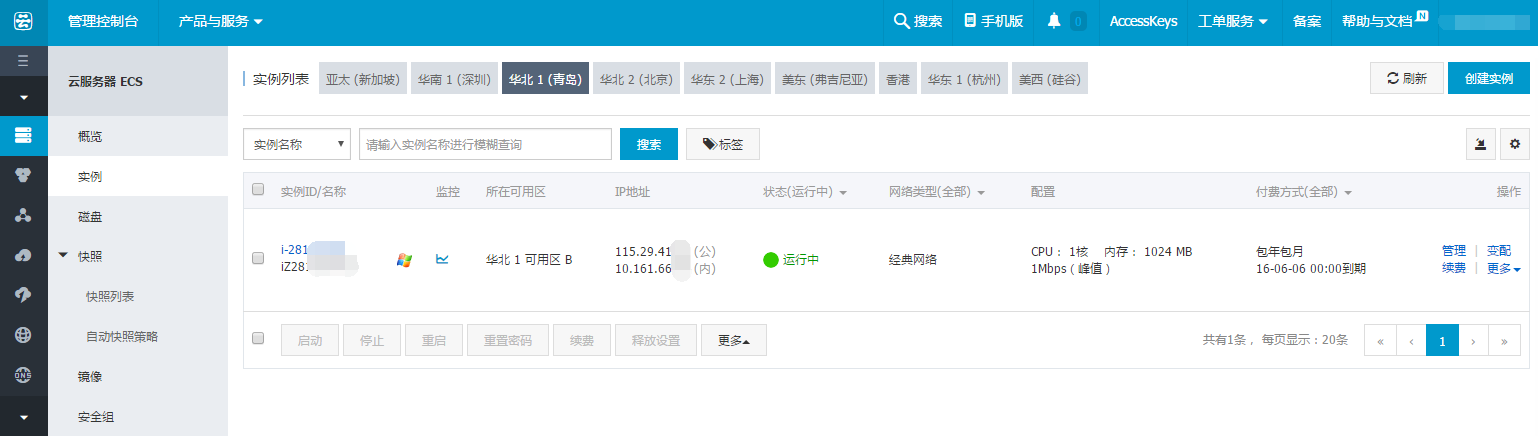Switch to 香港 region tab

898,79
